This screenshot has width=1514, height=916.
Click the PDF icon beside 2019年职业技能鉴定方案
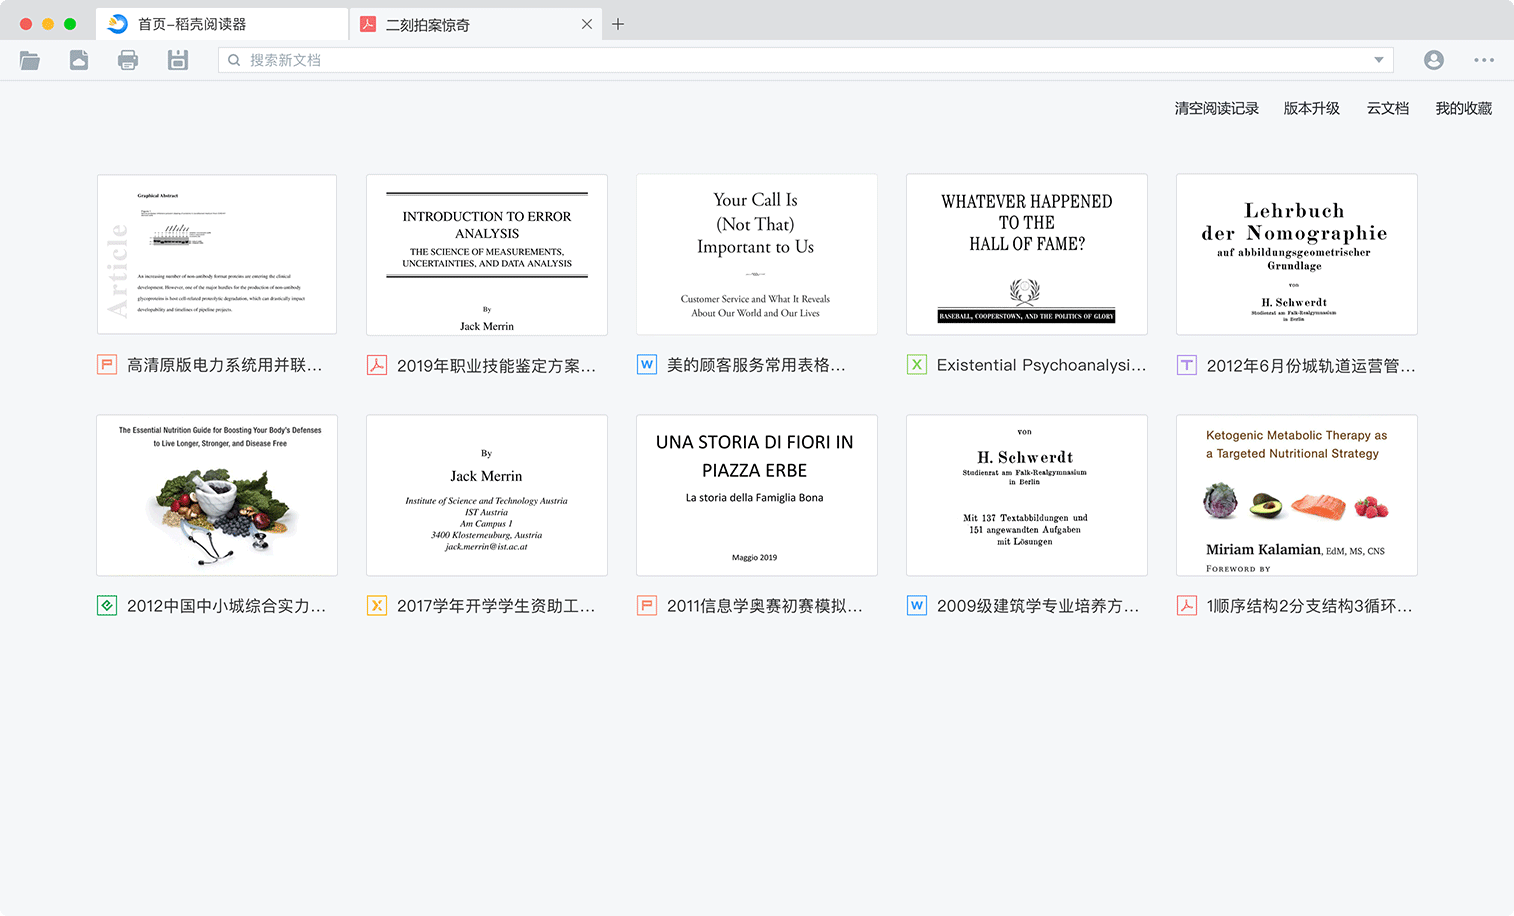tap(376, 365)
